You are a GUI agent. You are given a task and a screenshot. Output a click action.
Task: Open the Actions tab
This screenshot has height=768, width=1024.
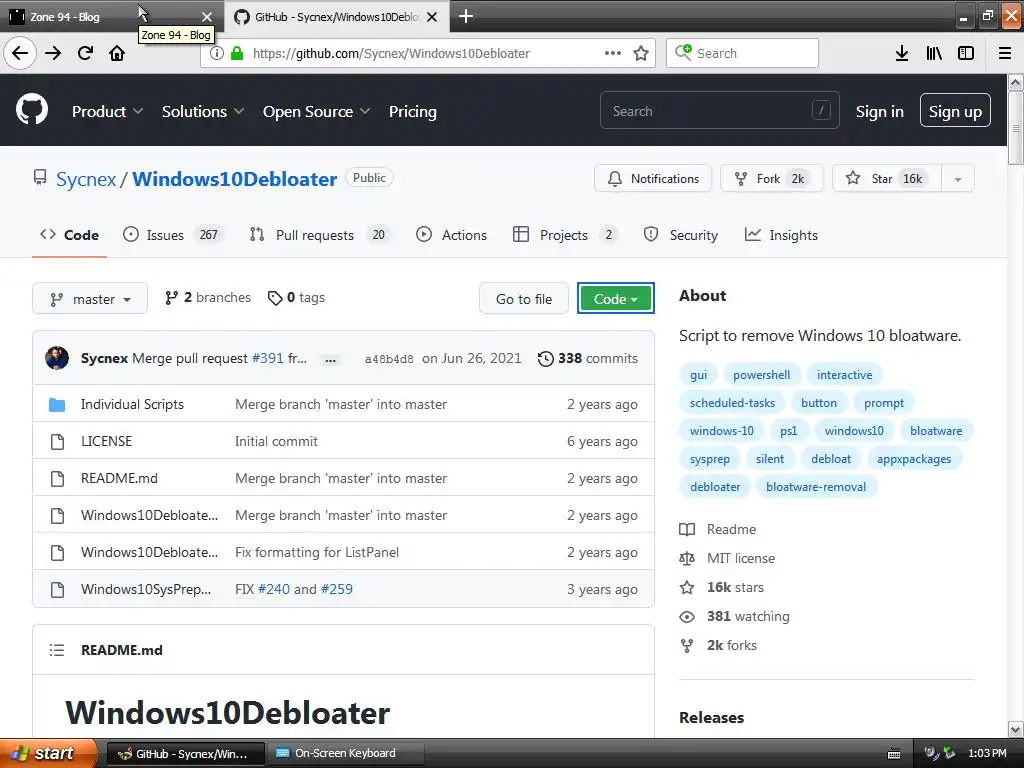coord(451,235)
